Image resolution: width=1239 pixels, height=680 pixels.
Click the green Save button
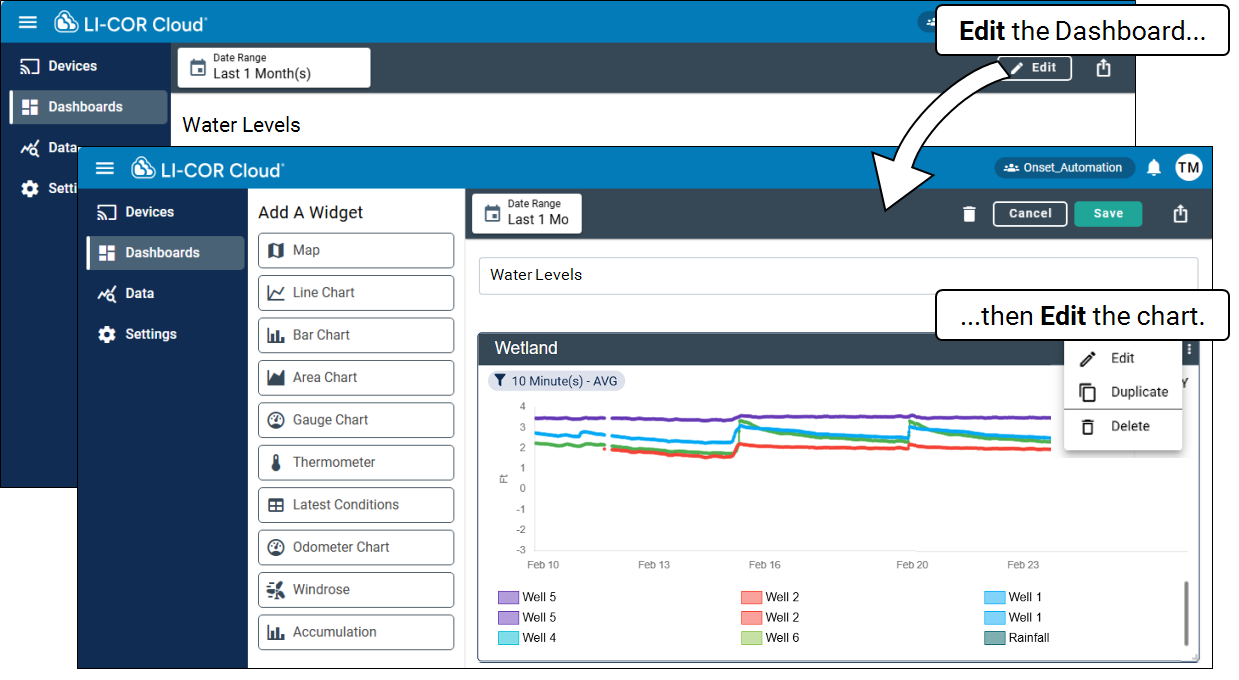point(1108,214)
